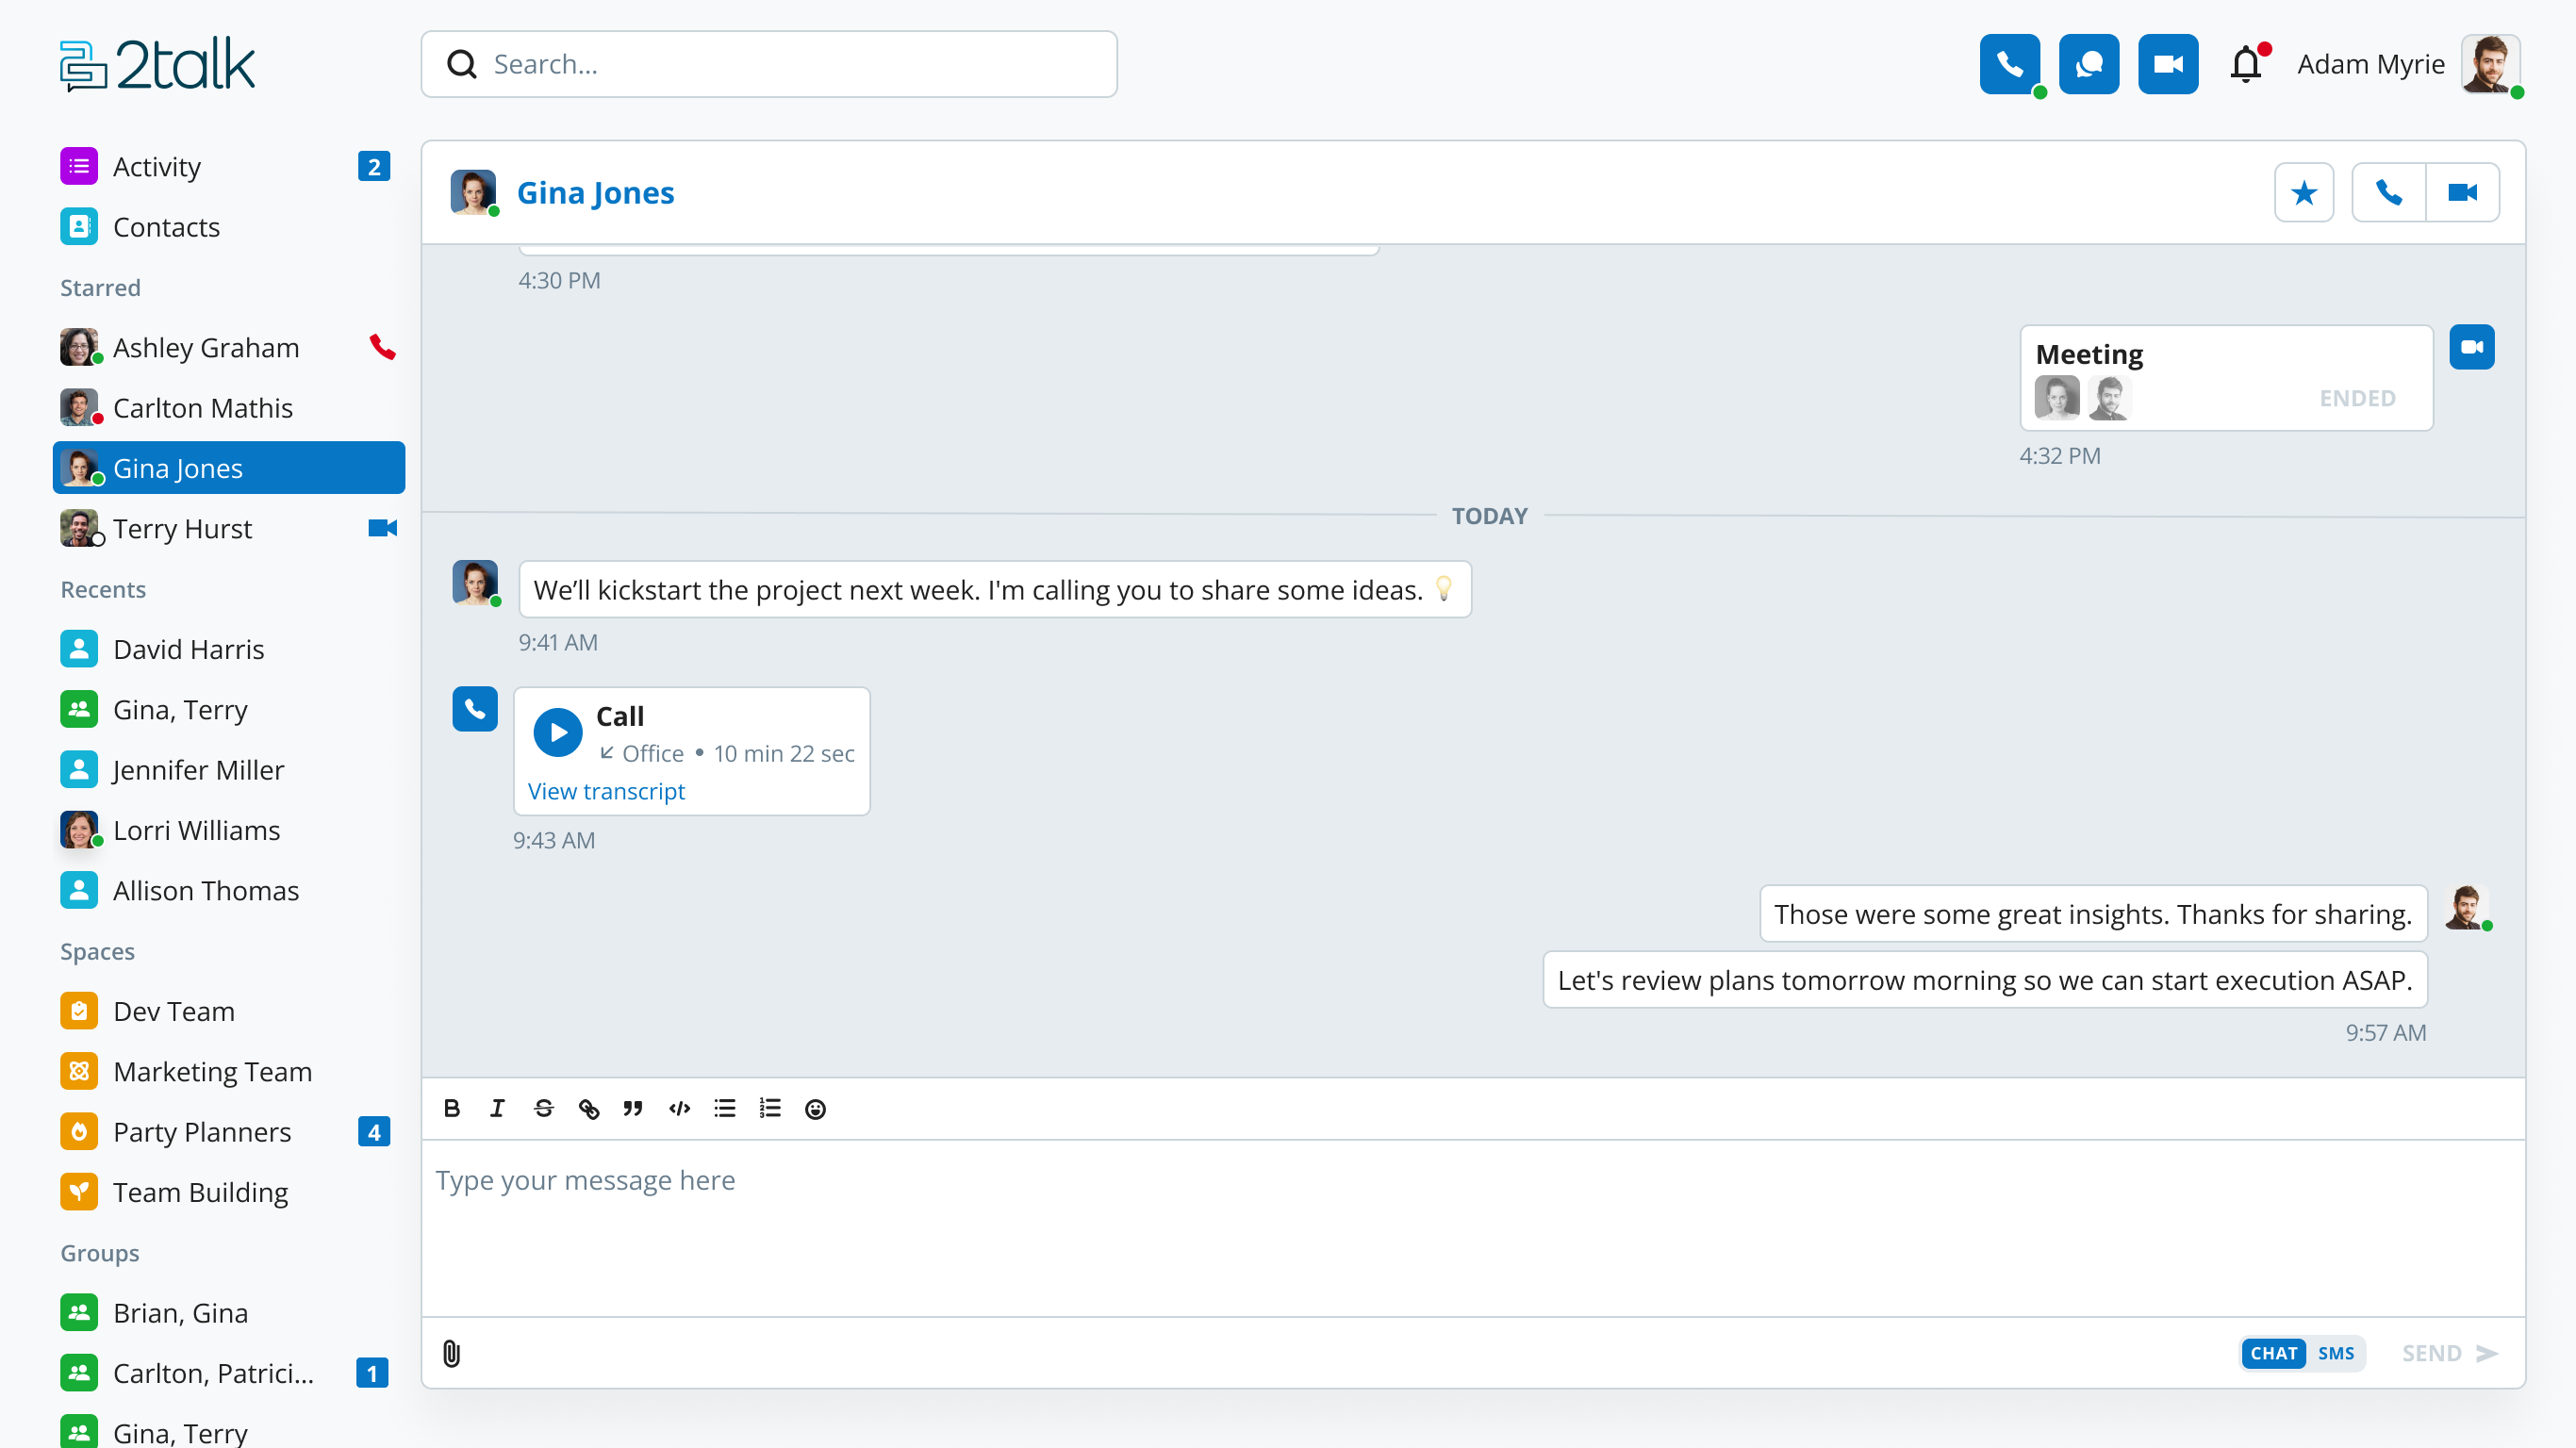Open the notifications bell
The image size is (2576, 1448).
[2246, 64]
